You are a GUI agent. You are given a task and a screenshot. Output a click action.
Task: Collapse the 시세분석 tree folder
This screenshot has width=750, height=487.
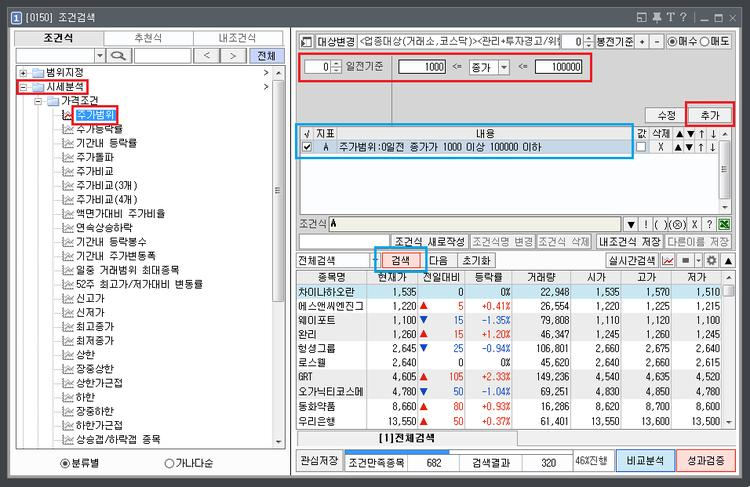pyautogui.click(x=23, y=87)
